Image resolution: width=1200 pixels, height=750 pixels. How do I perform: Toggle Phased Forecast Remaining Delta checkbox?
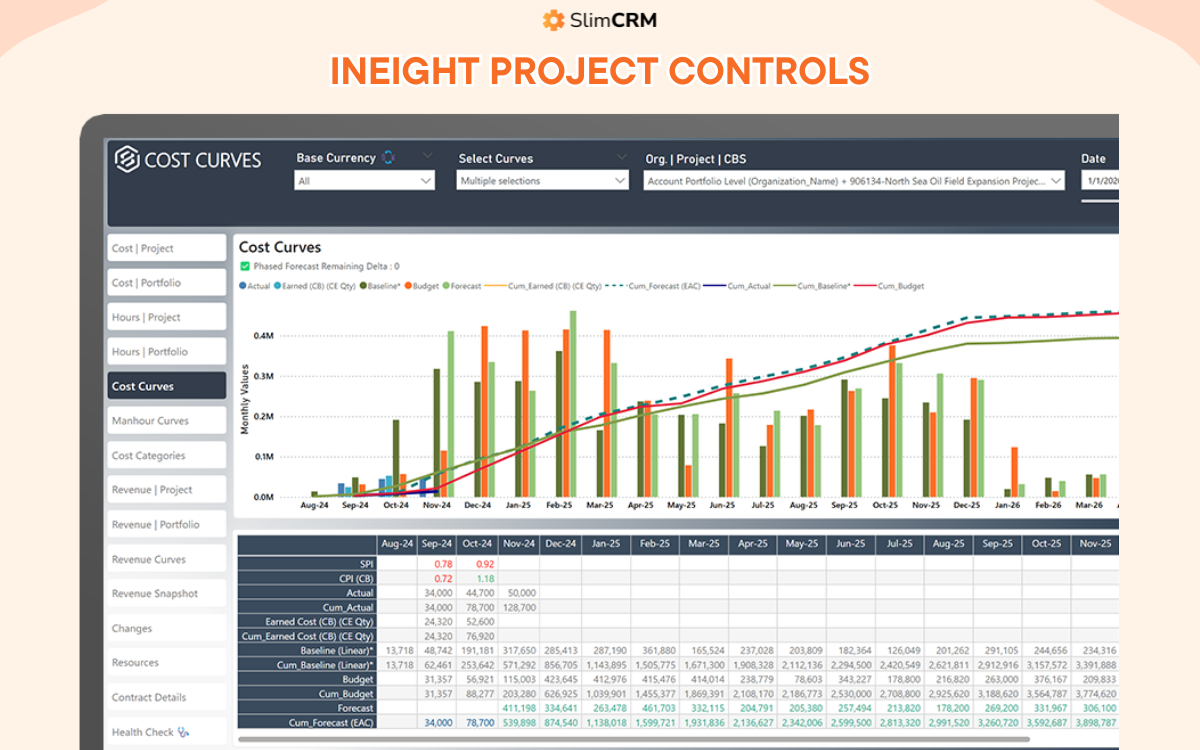(x=245, y=267)
